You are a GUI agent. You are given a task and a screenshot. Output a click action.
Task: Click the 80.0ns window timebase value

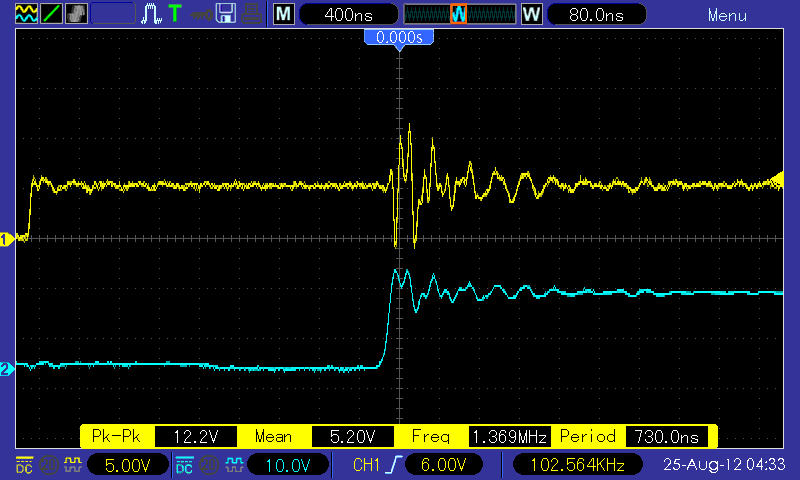click(x=596, y=14)
